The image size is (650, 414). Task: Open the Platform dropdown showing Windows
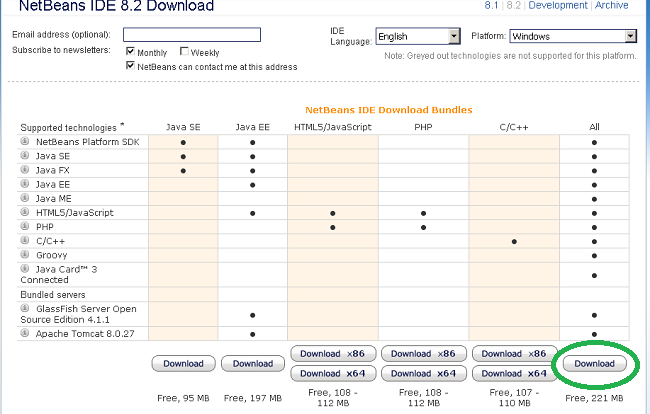pos(573,36)
